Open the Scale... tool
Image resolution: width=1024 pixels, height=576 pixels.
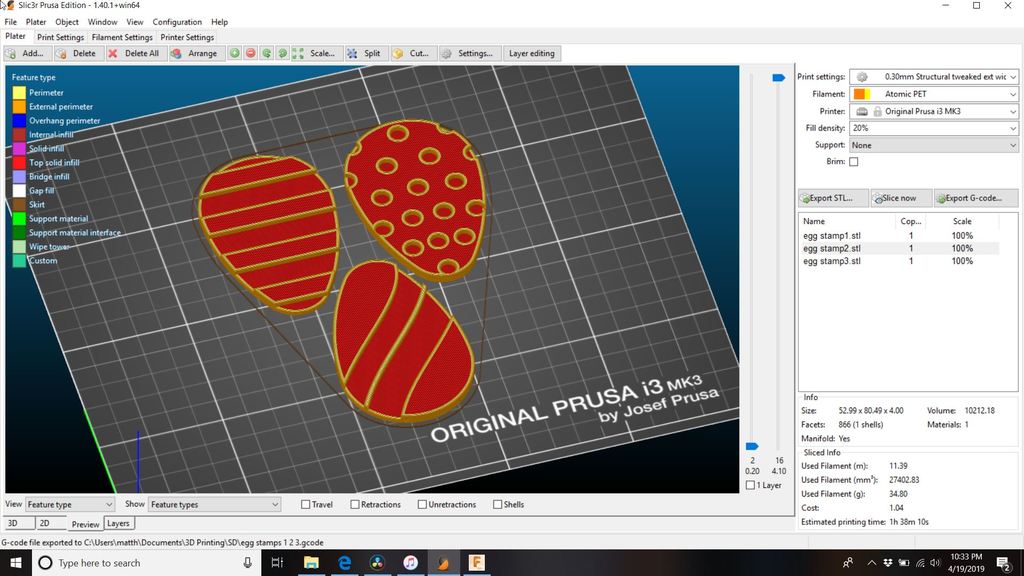coord(315,54)
